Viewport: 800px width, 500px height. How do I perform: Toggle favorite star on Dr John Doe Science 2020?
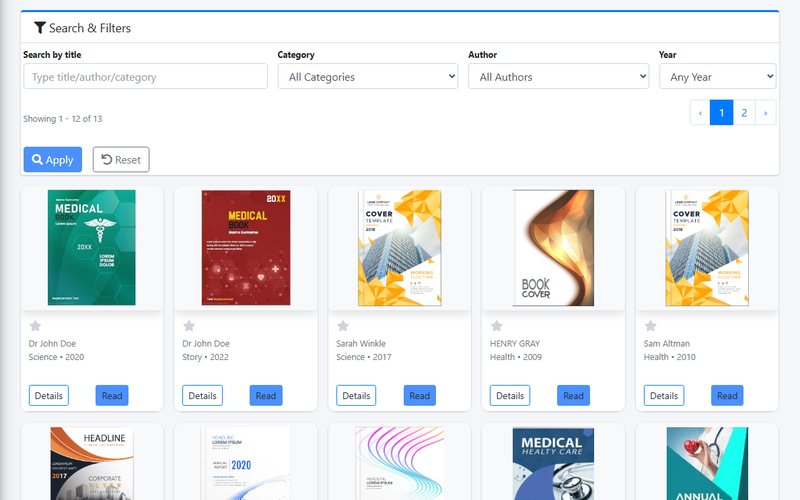pos(35,326)
